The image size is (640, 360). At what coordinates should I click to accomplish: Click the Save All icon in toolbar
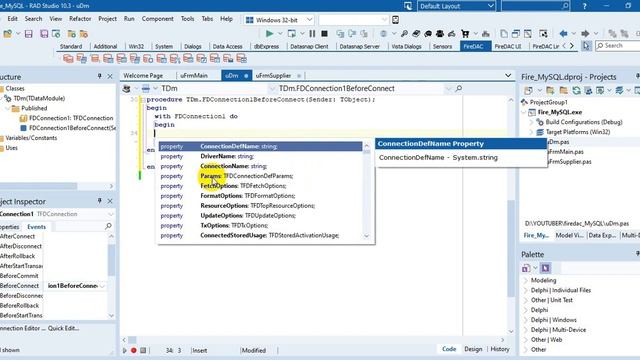(44, 34)
